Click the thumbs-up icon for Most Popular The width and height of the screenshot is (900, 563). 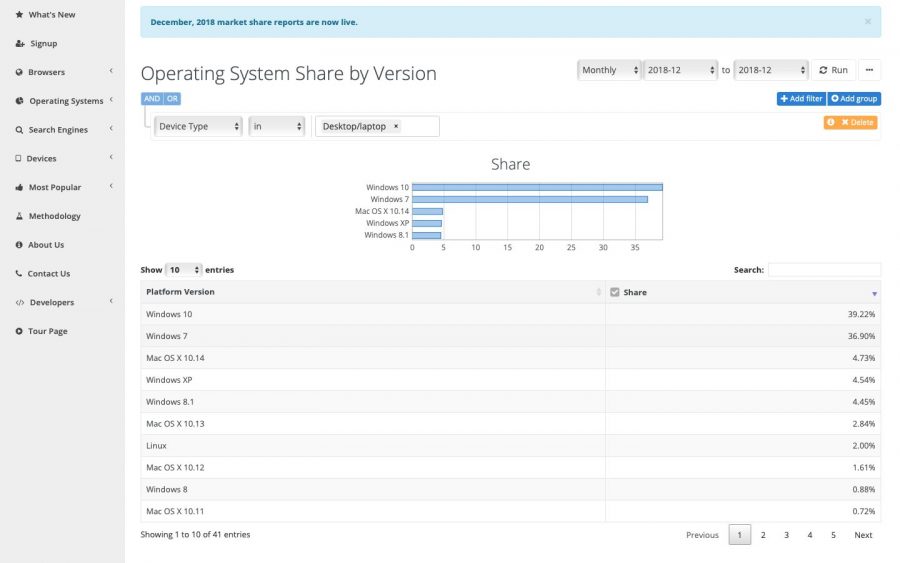(x=19, y=187)
